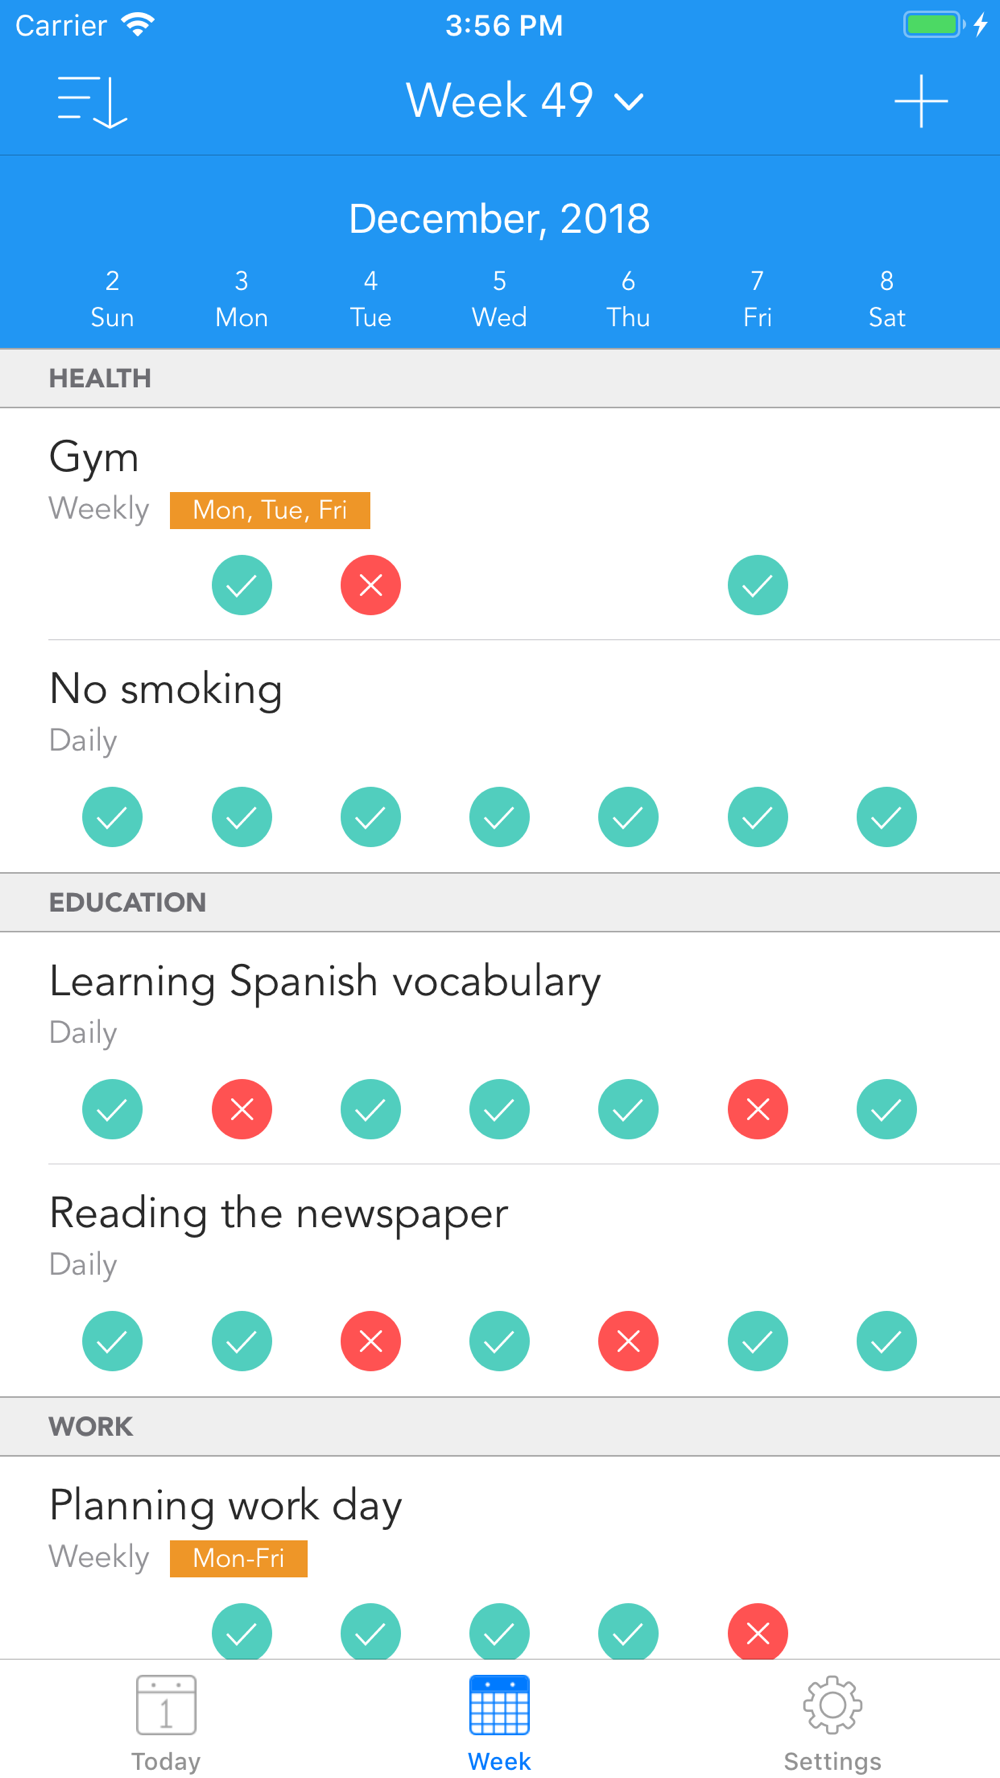
Task: Toggle No smoking check for Sunday
Action: (112, 817)
